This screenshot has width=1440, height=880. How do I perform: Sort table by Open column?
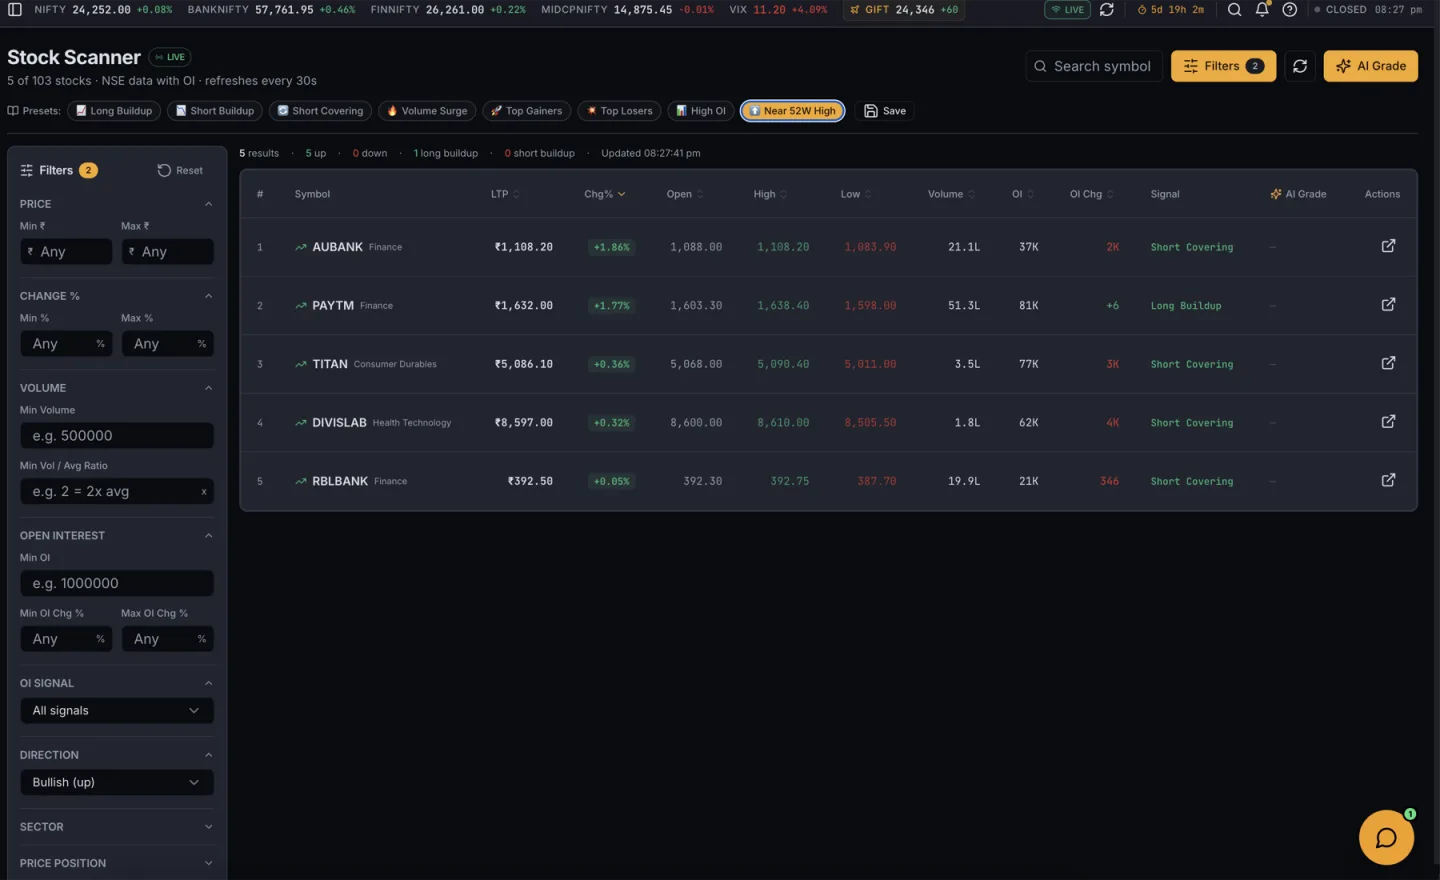[x=685, y=194]
